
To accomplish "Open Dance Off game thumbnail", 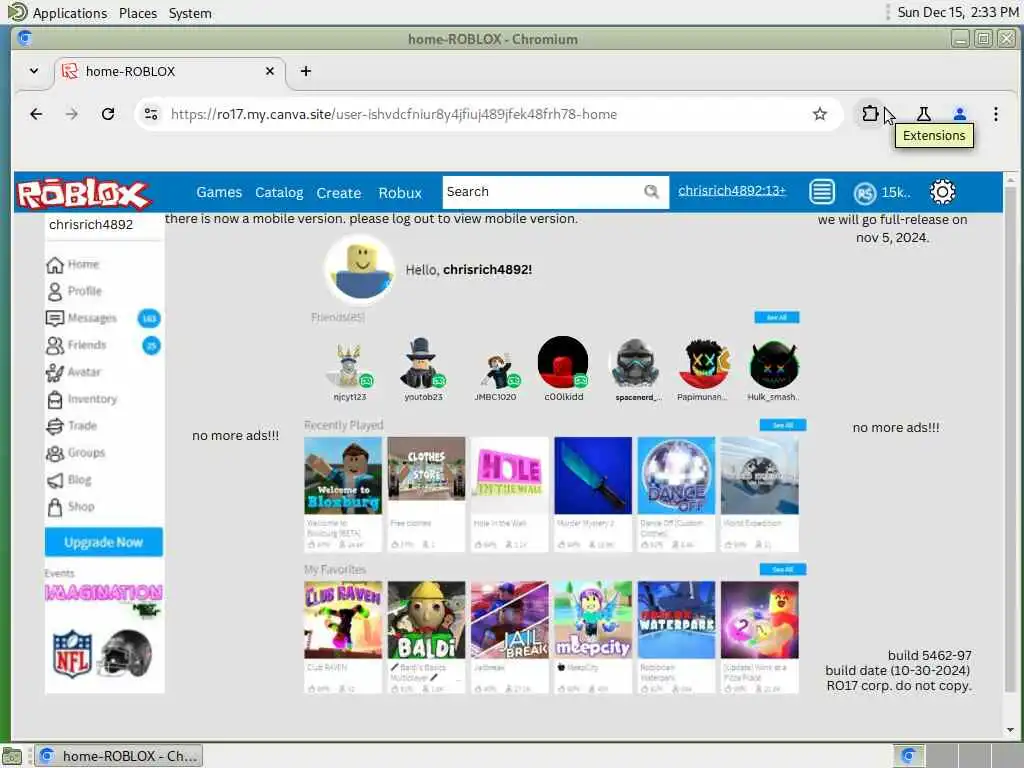I will [676, 475].
